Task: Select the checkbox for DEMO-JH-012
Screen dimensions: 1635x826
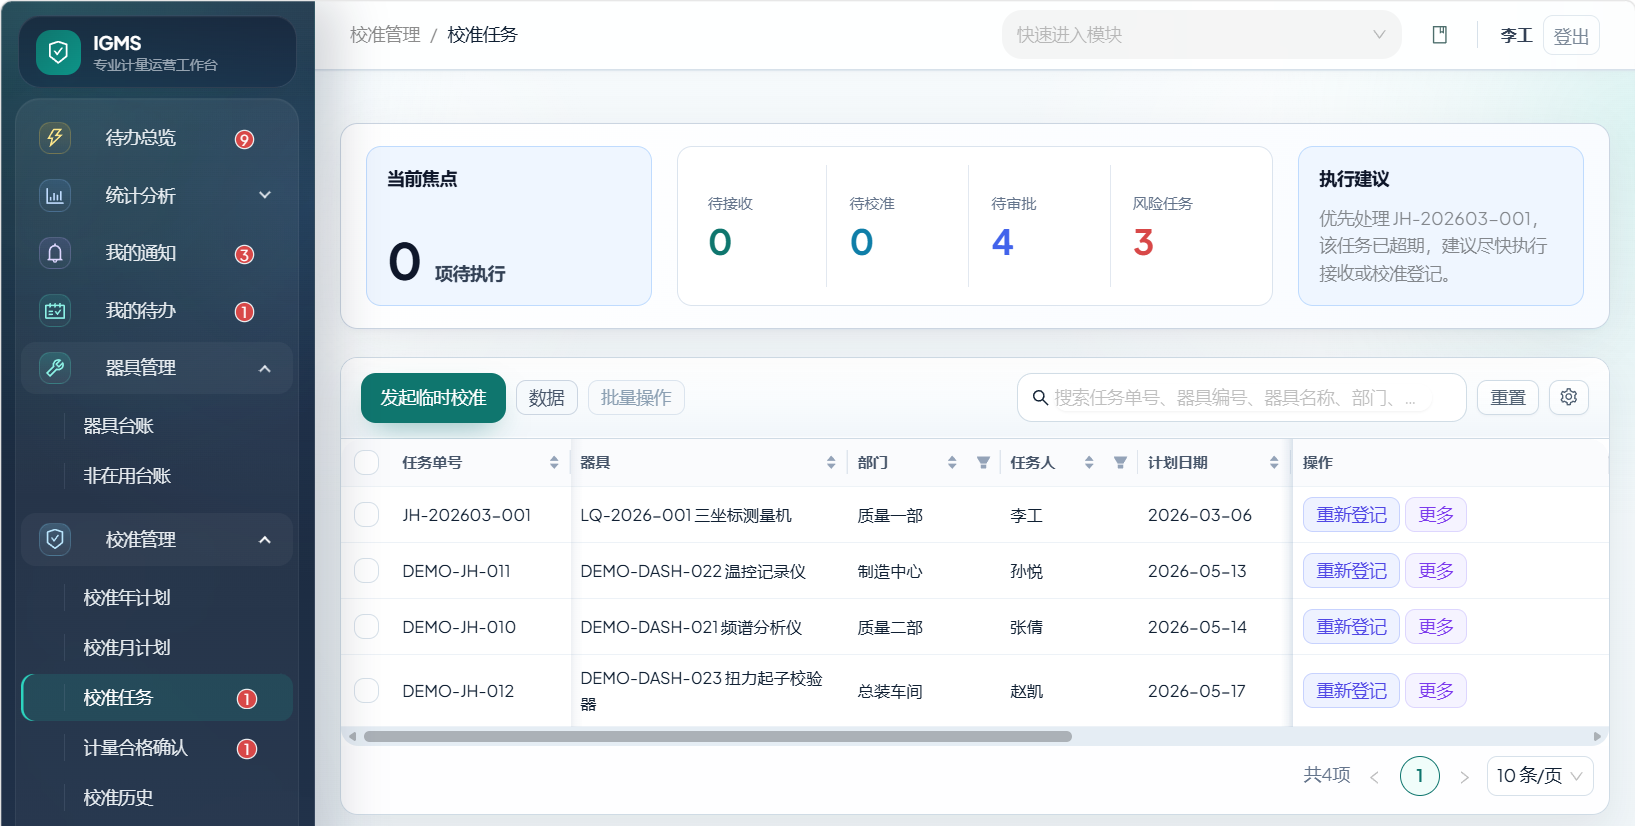Action: click(367, 690)
